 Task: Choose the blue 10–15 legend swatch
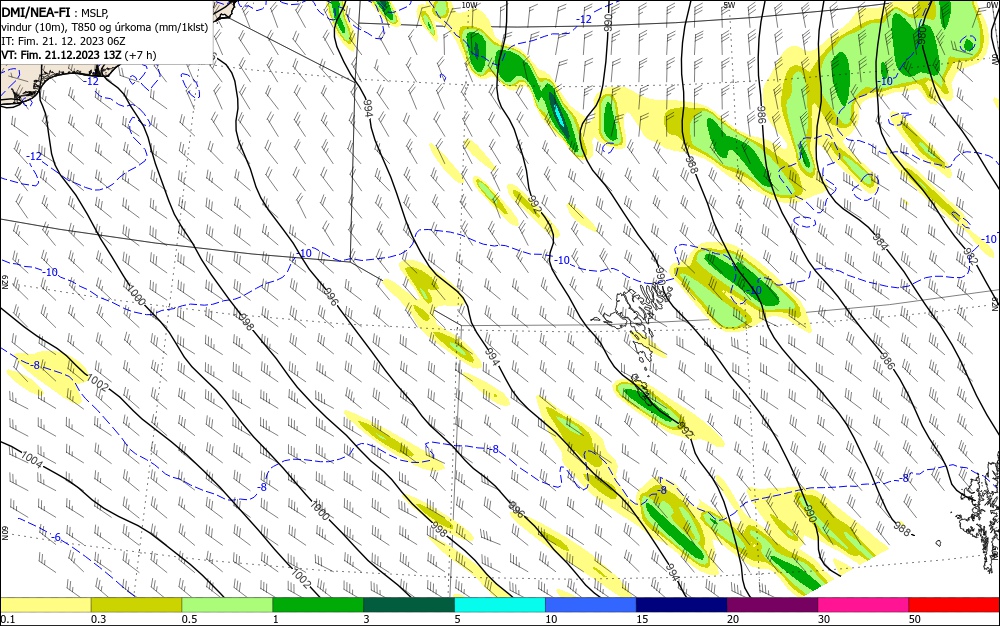pos(591,605)
